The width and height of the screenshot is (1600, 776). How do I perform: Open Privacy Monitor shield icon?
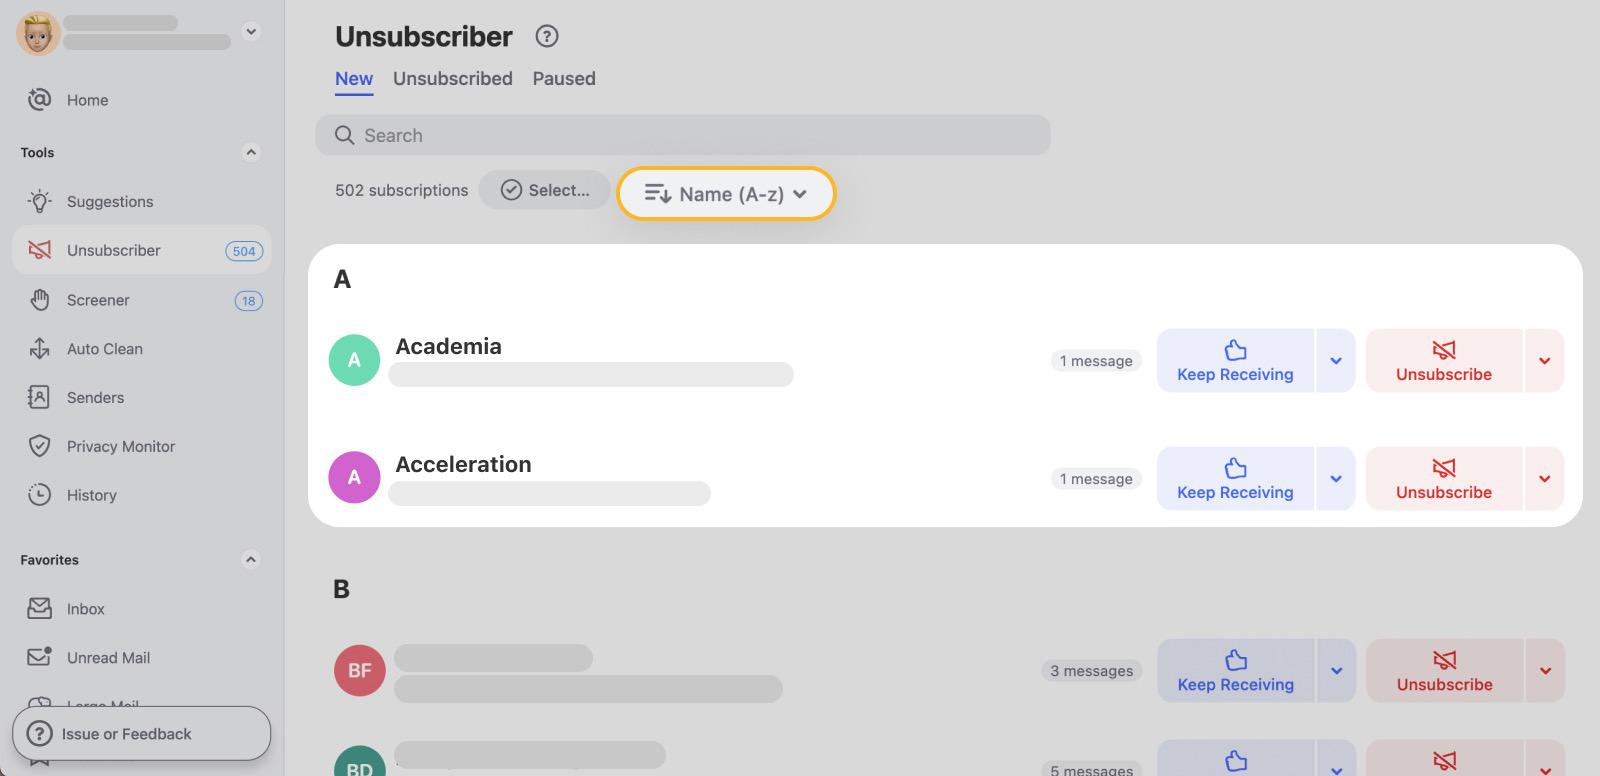pyautogui.click(x=38, y=446)
